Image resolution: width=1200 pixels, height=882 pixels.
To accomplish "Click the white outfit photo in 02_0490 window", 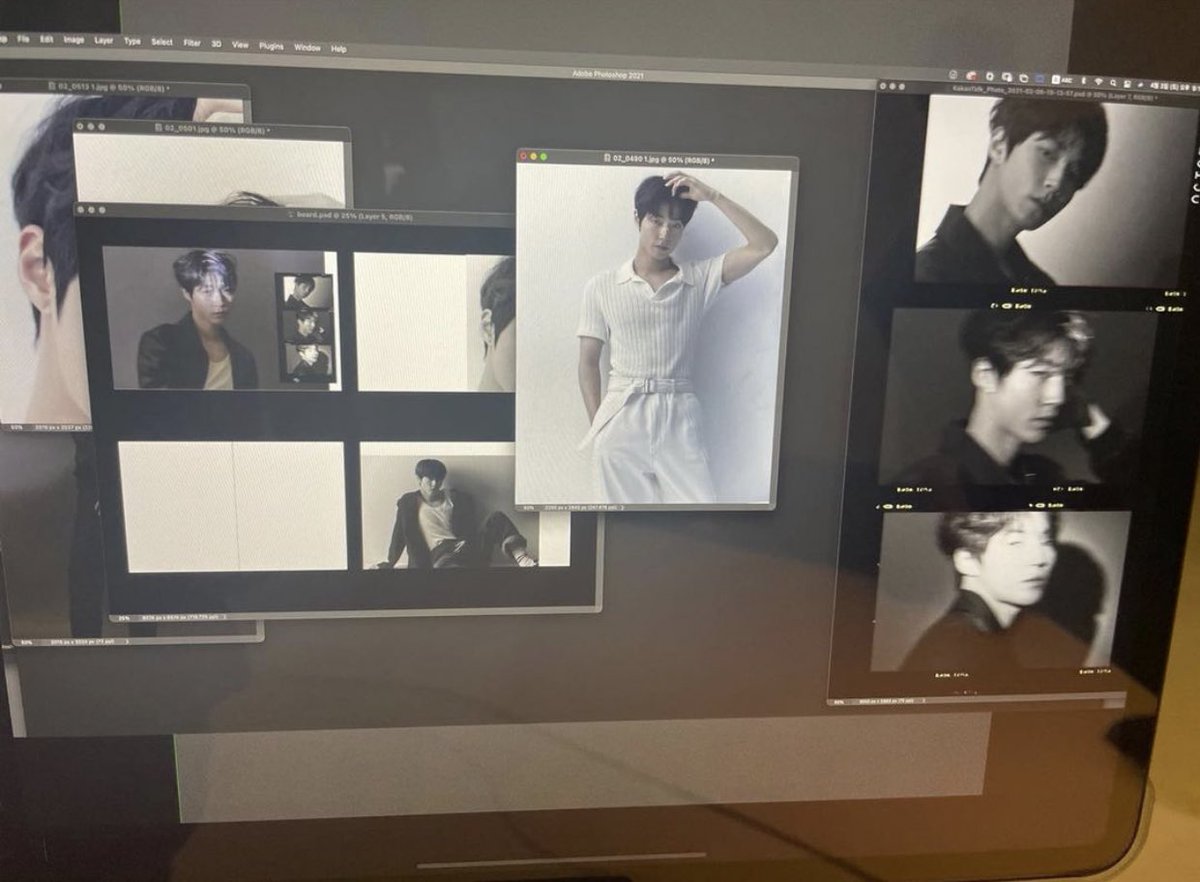I will tap(654, 334).
